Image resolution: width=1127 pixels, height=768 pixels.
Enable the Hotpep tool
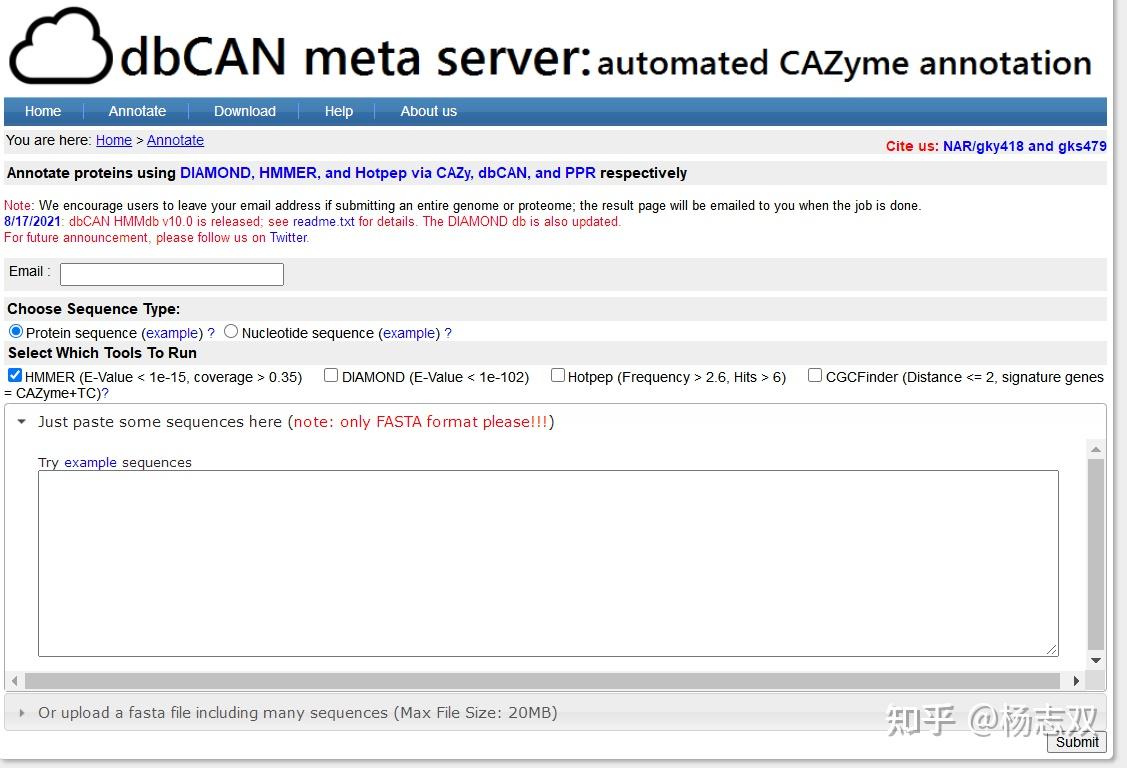(x=557, y=375)
